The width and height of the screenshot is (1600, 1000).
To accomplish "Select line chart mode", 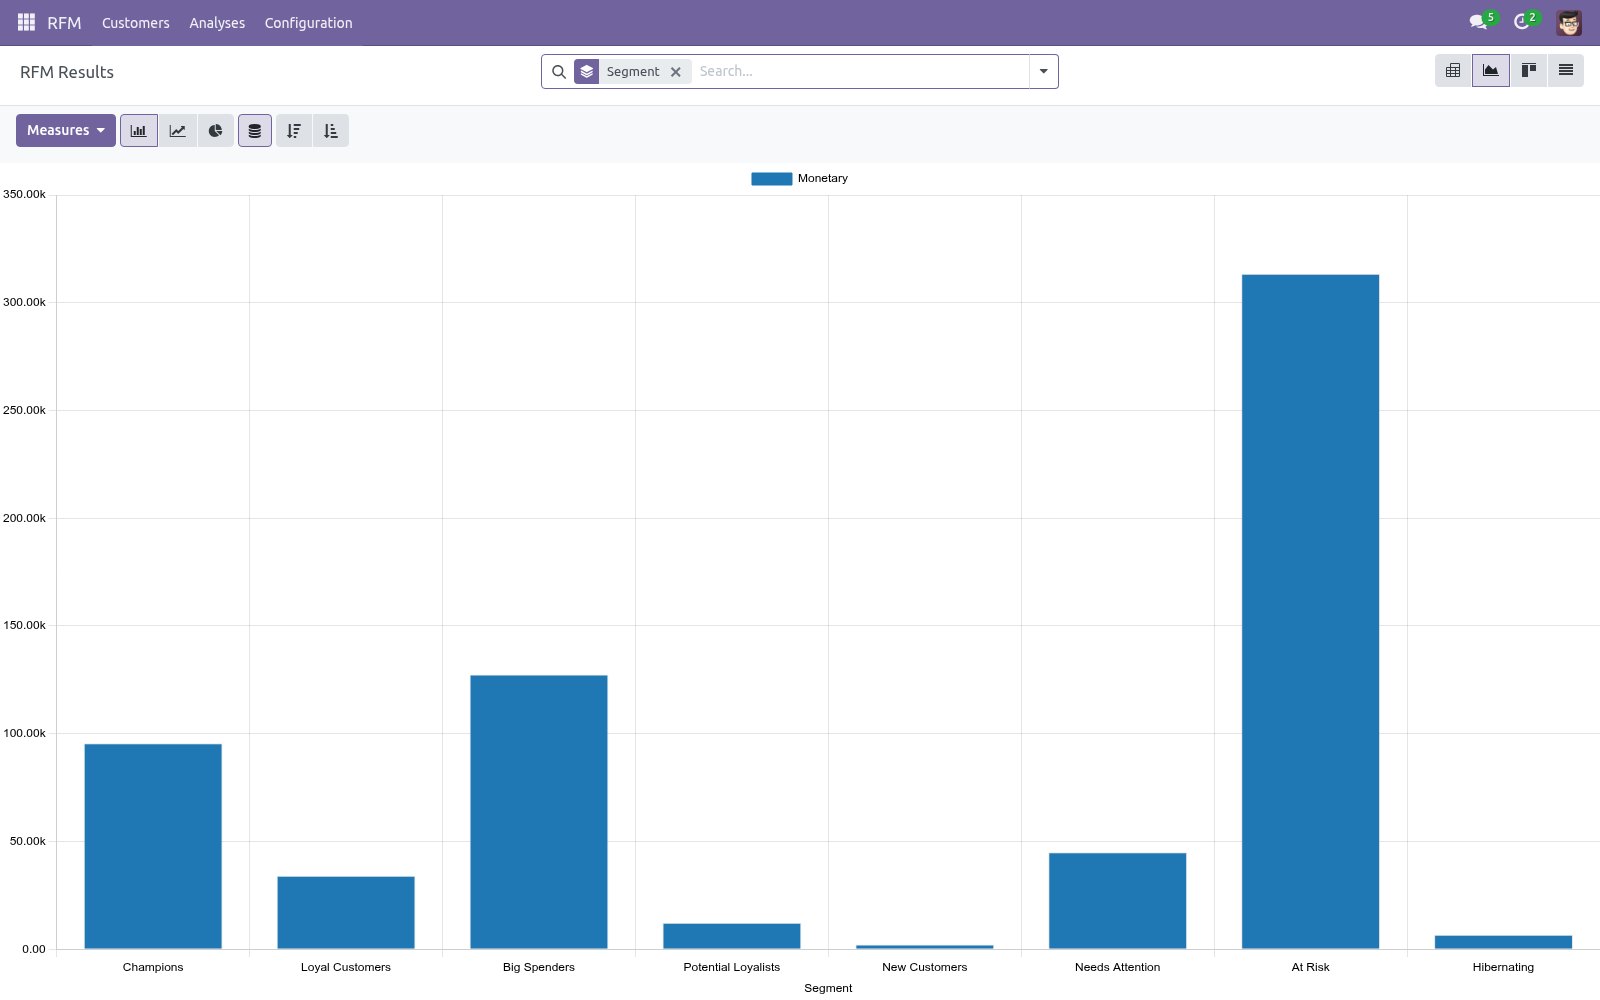I will pyautogui.click(x=177, y=130).
